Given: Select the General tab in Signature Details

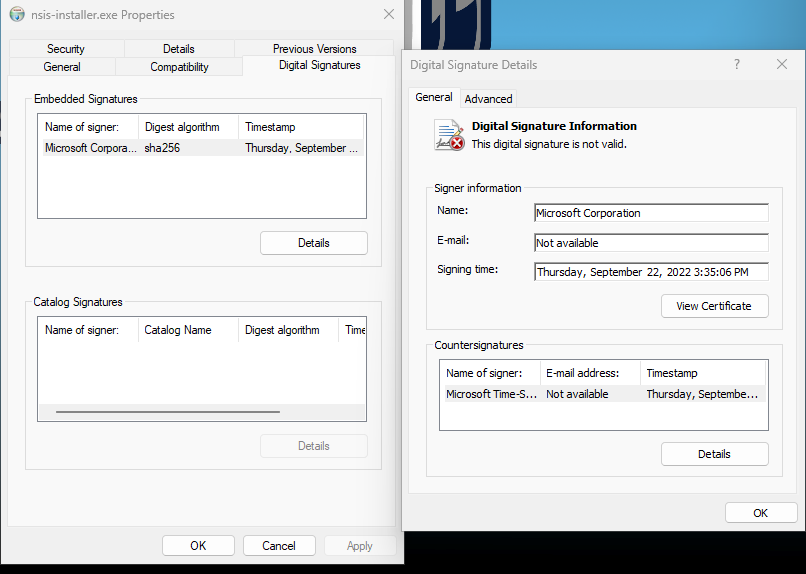Looking at the screenshot, I should tap(434, 97).
